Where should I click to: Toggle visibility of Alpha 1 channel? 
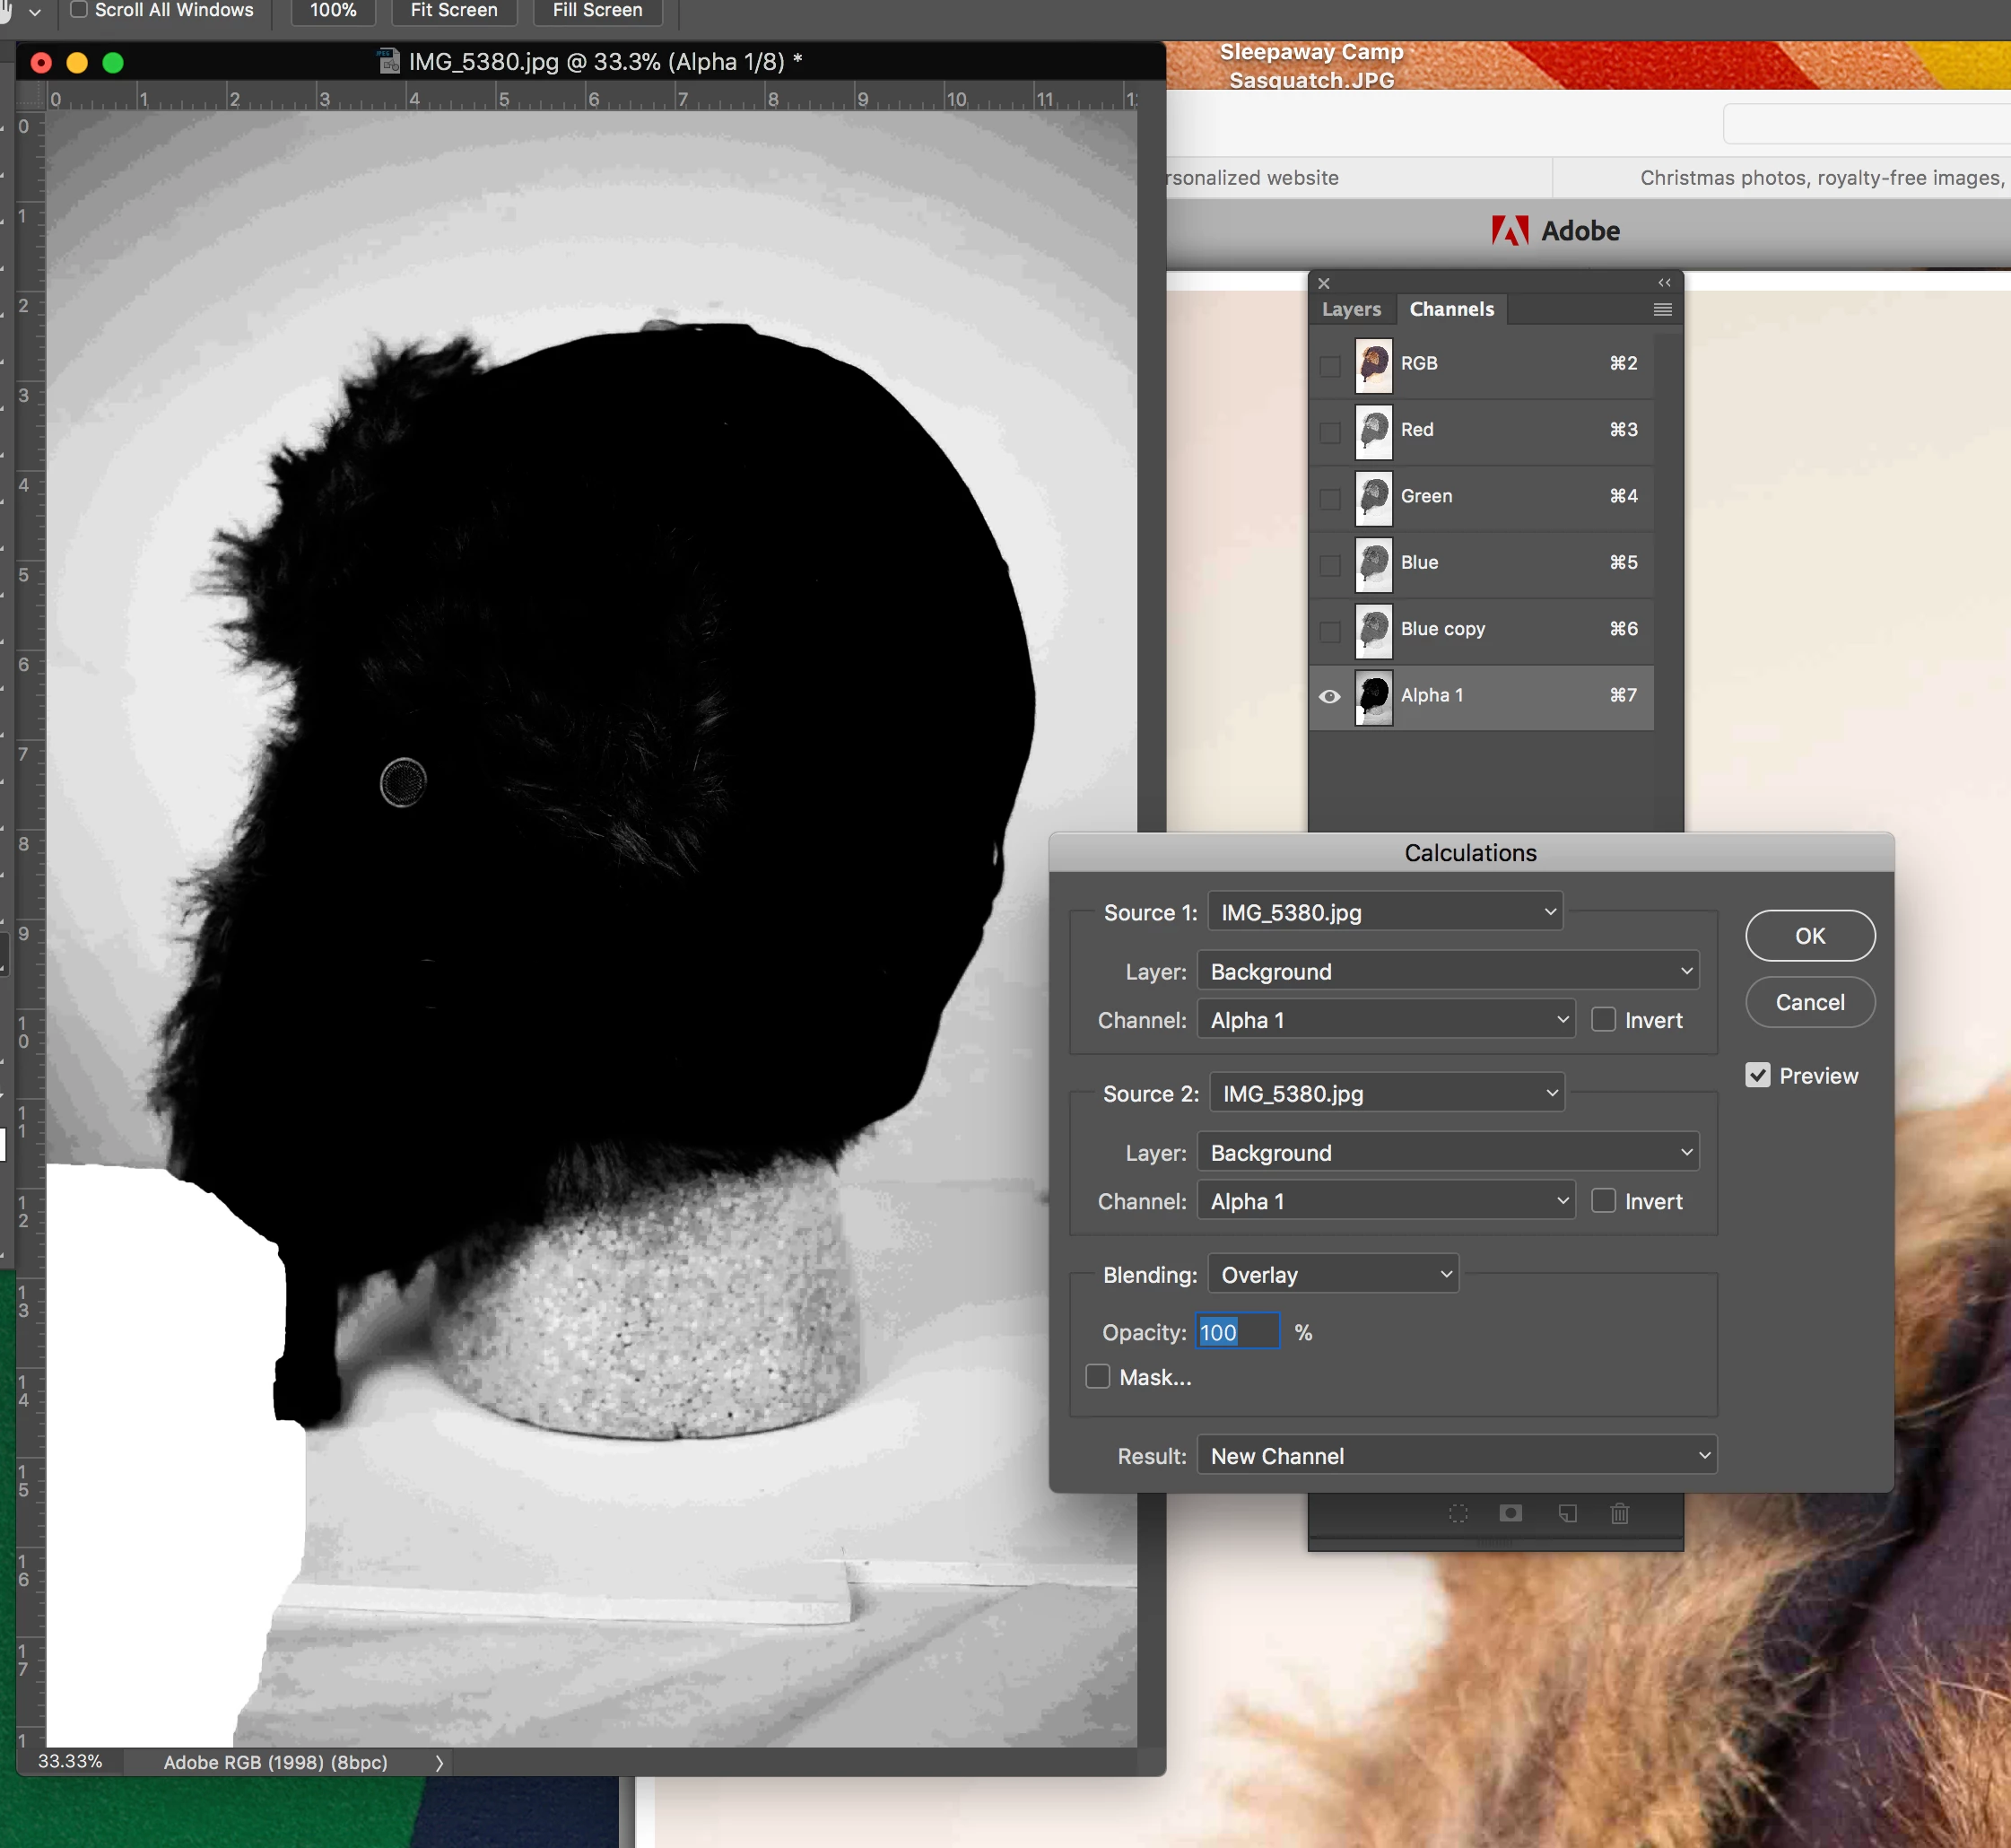pyautogui.click(x=1329, y=696)
